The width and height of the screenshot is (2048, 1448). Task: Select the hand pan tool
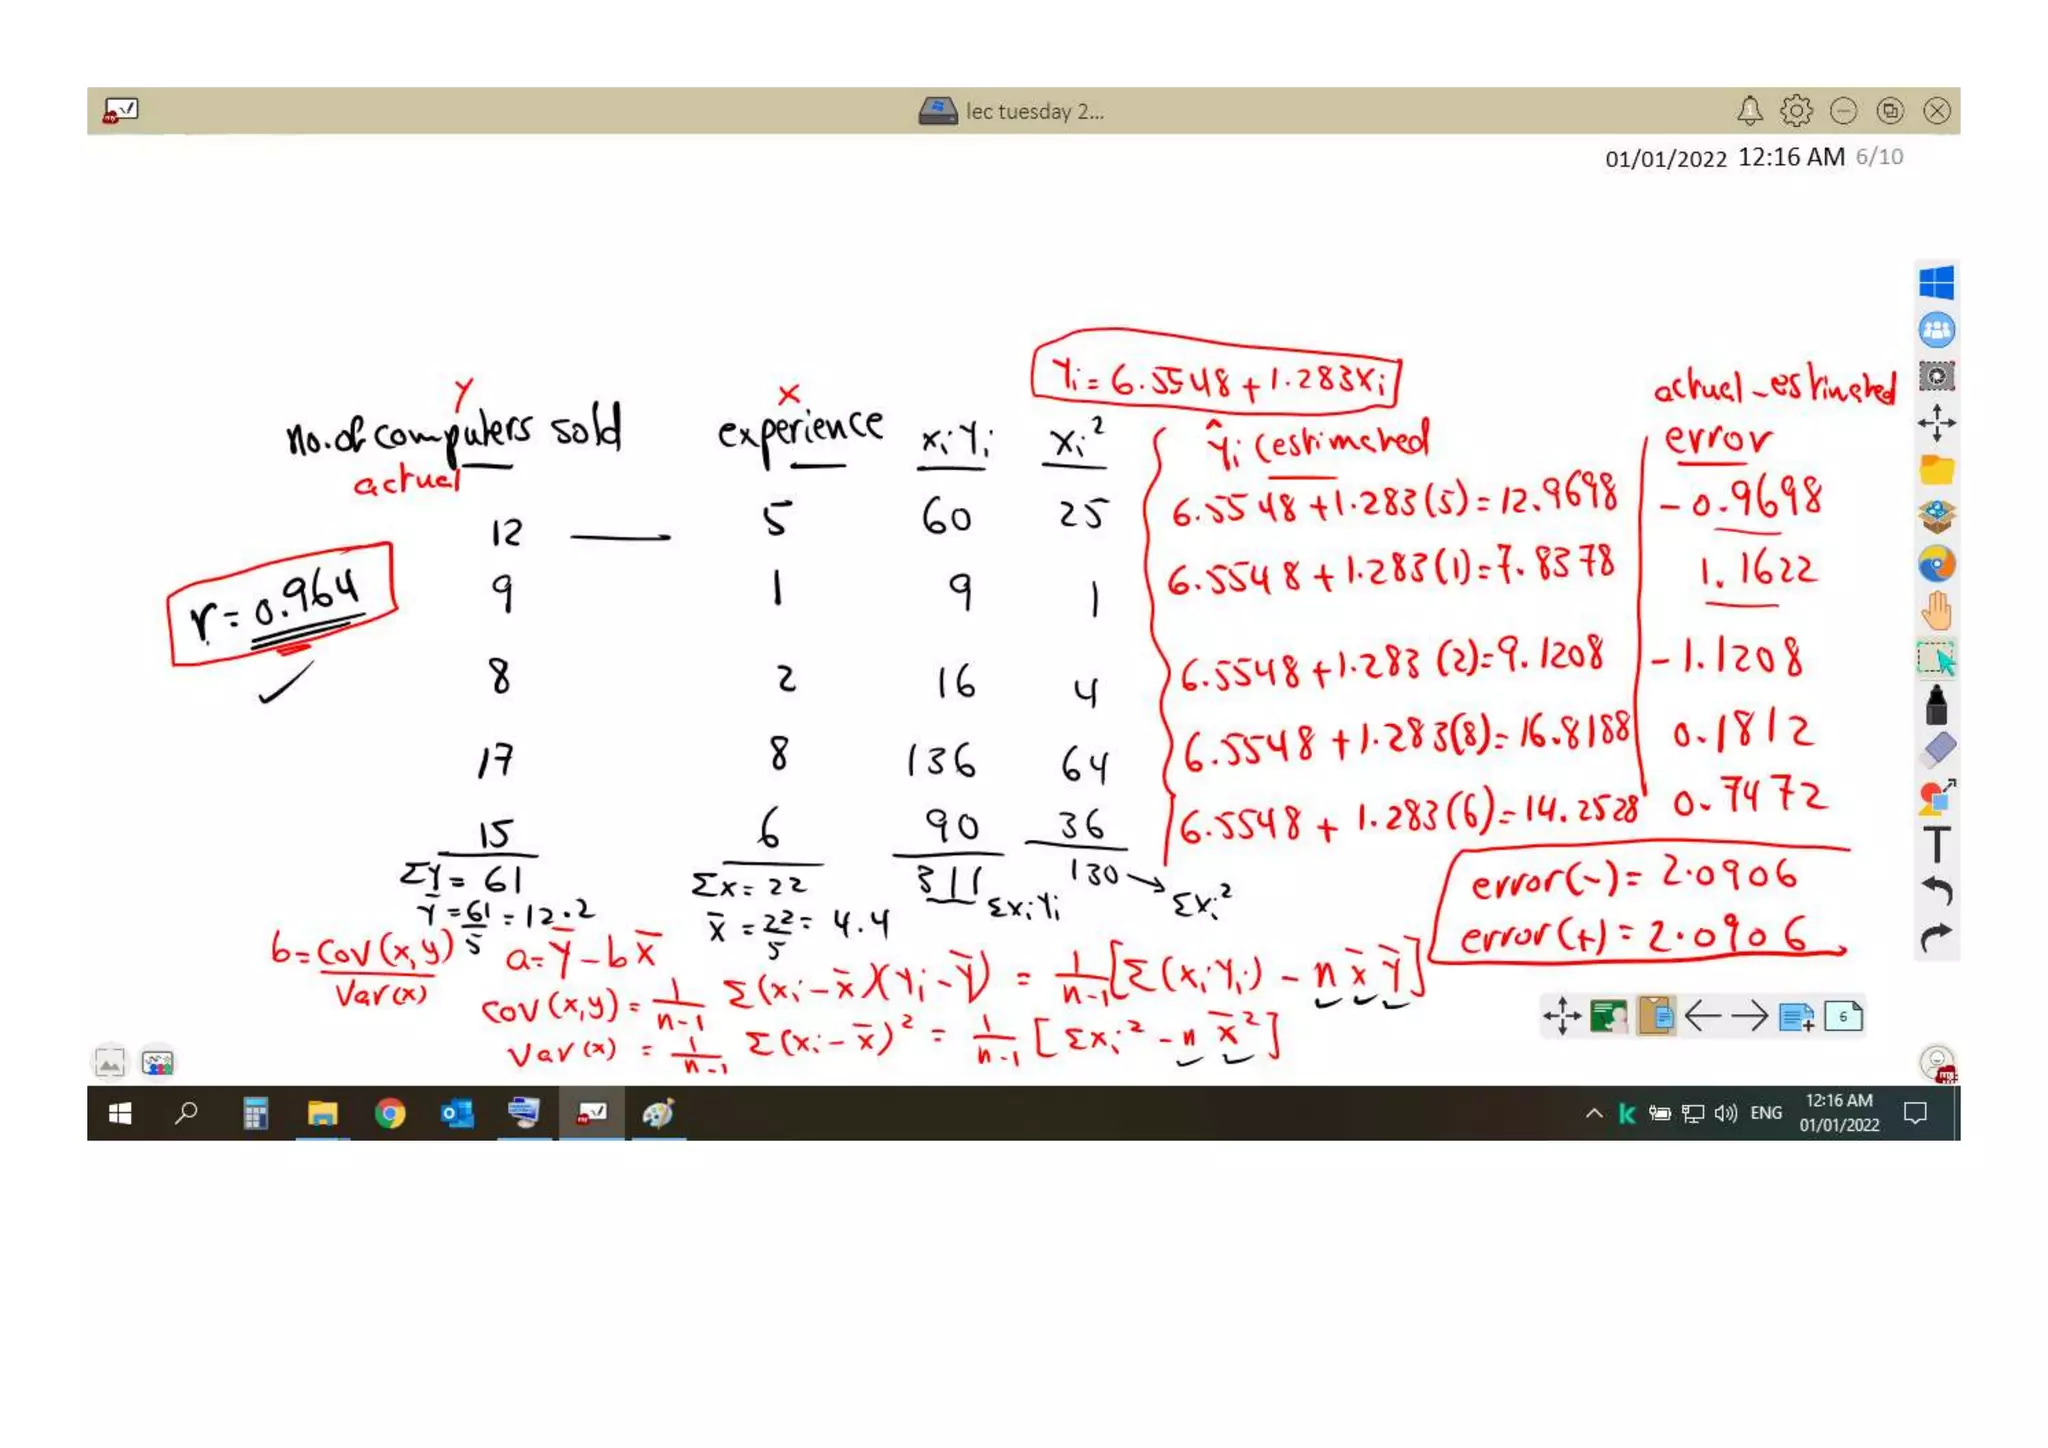[1936, 611]
